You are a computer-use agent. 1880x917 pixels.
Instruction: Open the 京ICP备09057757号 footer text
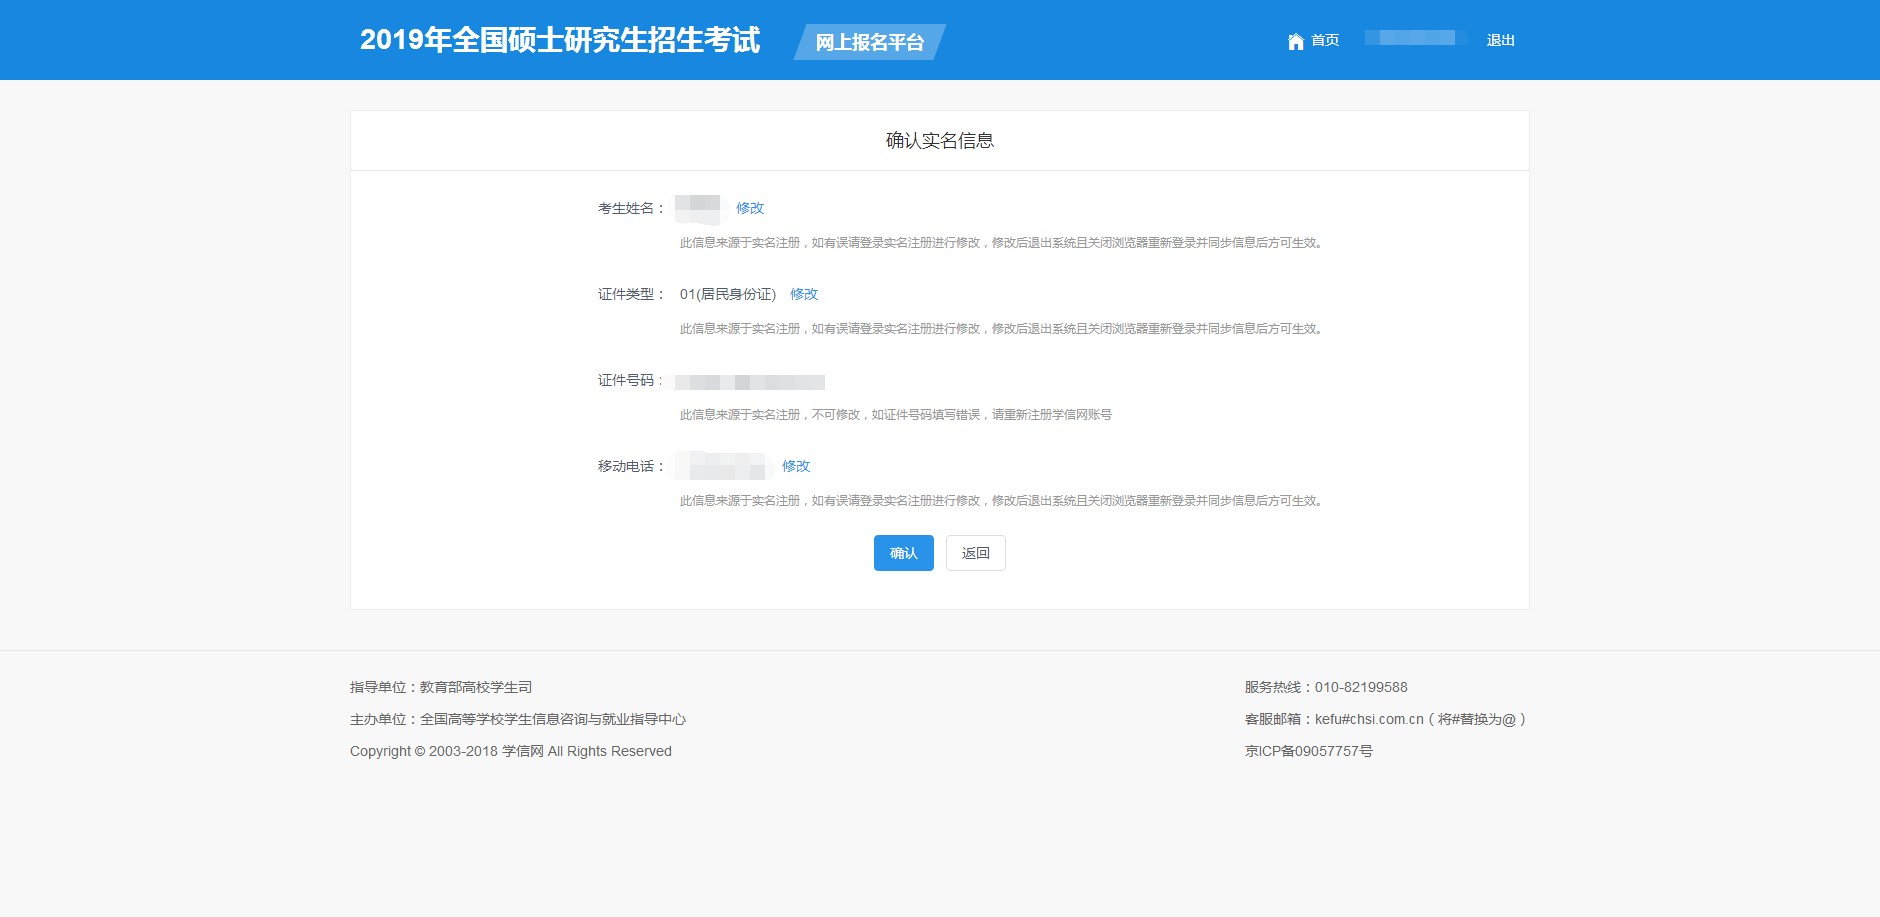tap(1308, 751)
